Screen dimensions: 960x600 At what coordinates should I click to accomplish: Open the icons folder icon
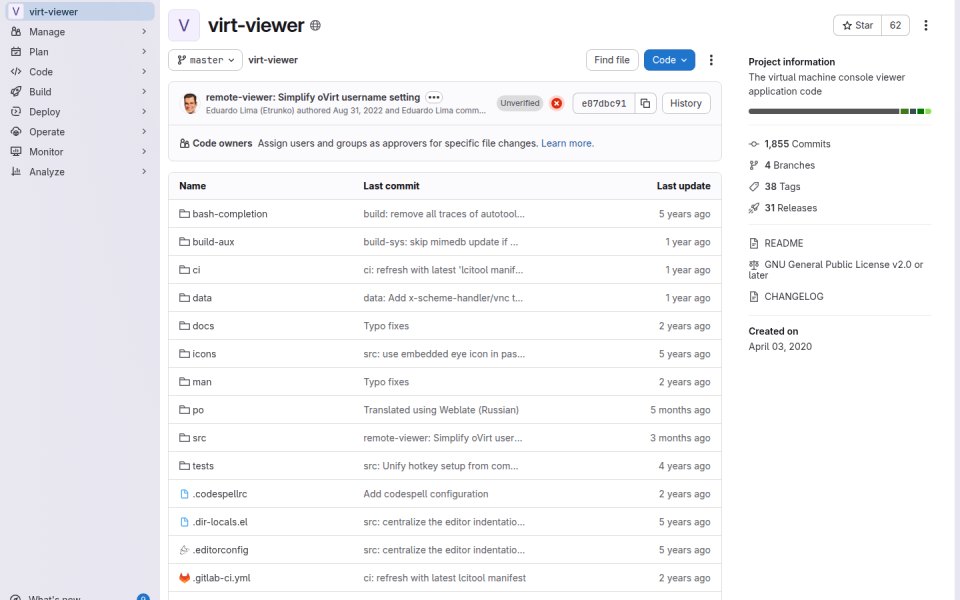[184, 354]
